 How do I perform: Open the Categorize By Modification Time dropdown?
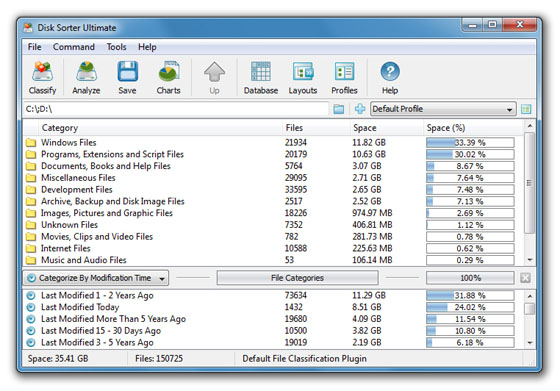96,278
